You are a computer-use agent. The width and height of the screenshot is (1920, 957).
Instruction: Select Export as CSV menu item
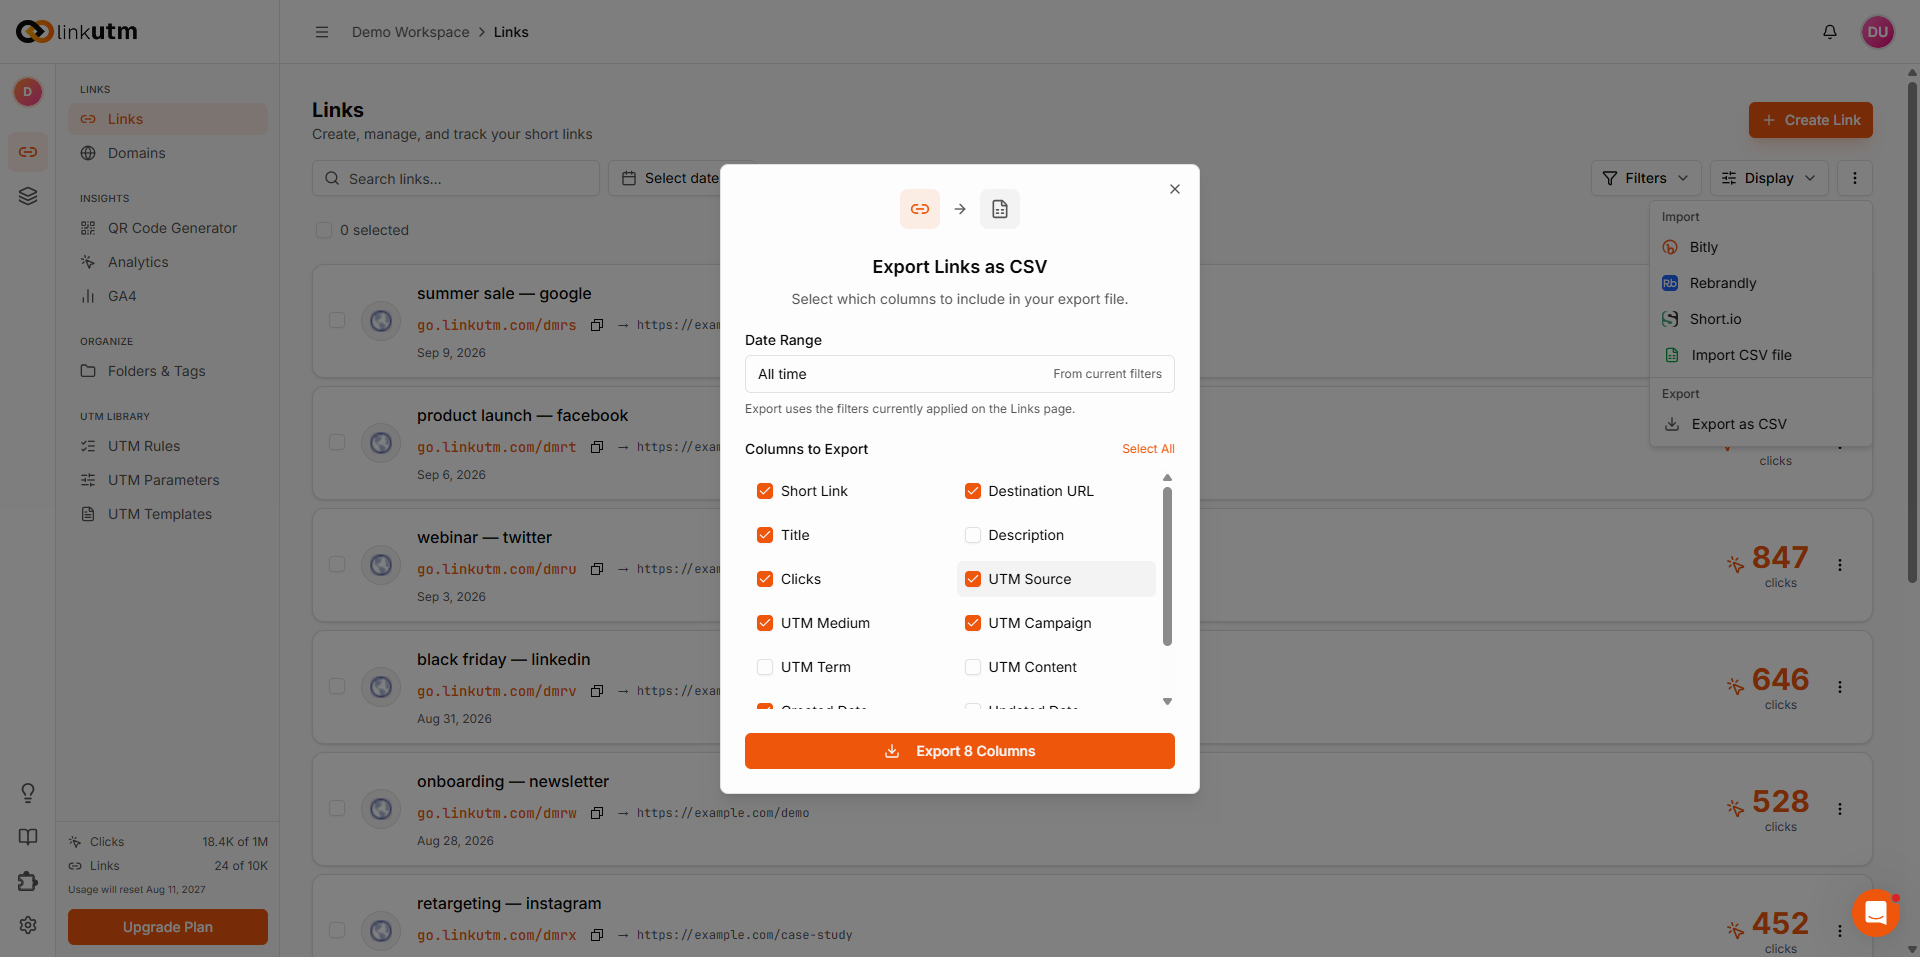pos(1760,424)
